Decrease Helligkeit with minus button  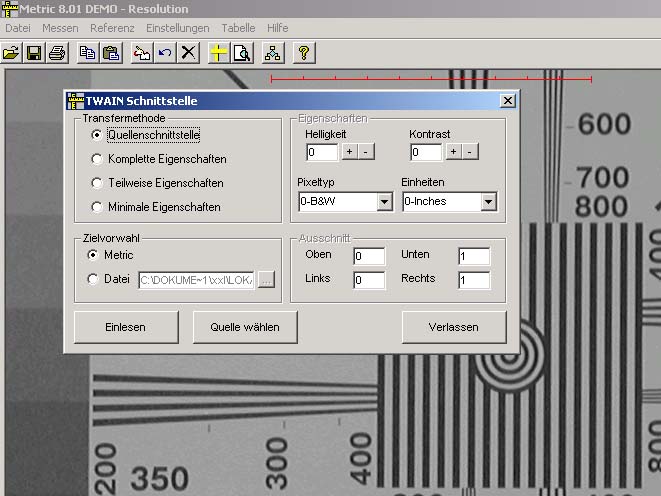[x=366, y=152]
